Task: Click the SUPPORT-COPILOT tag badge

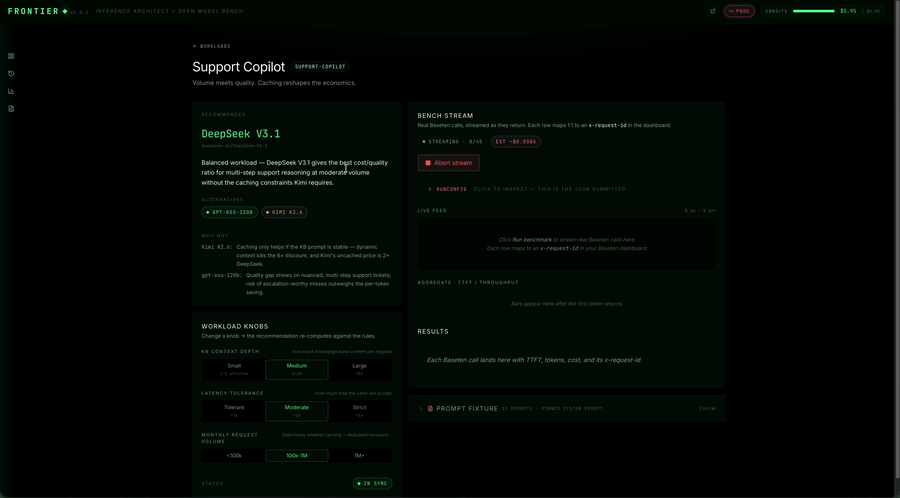Action: [320, 67]
